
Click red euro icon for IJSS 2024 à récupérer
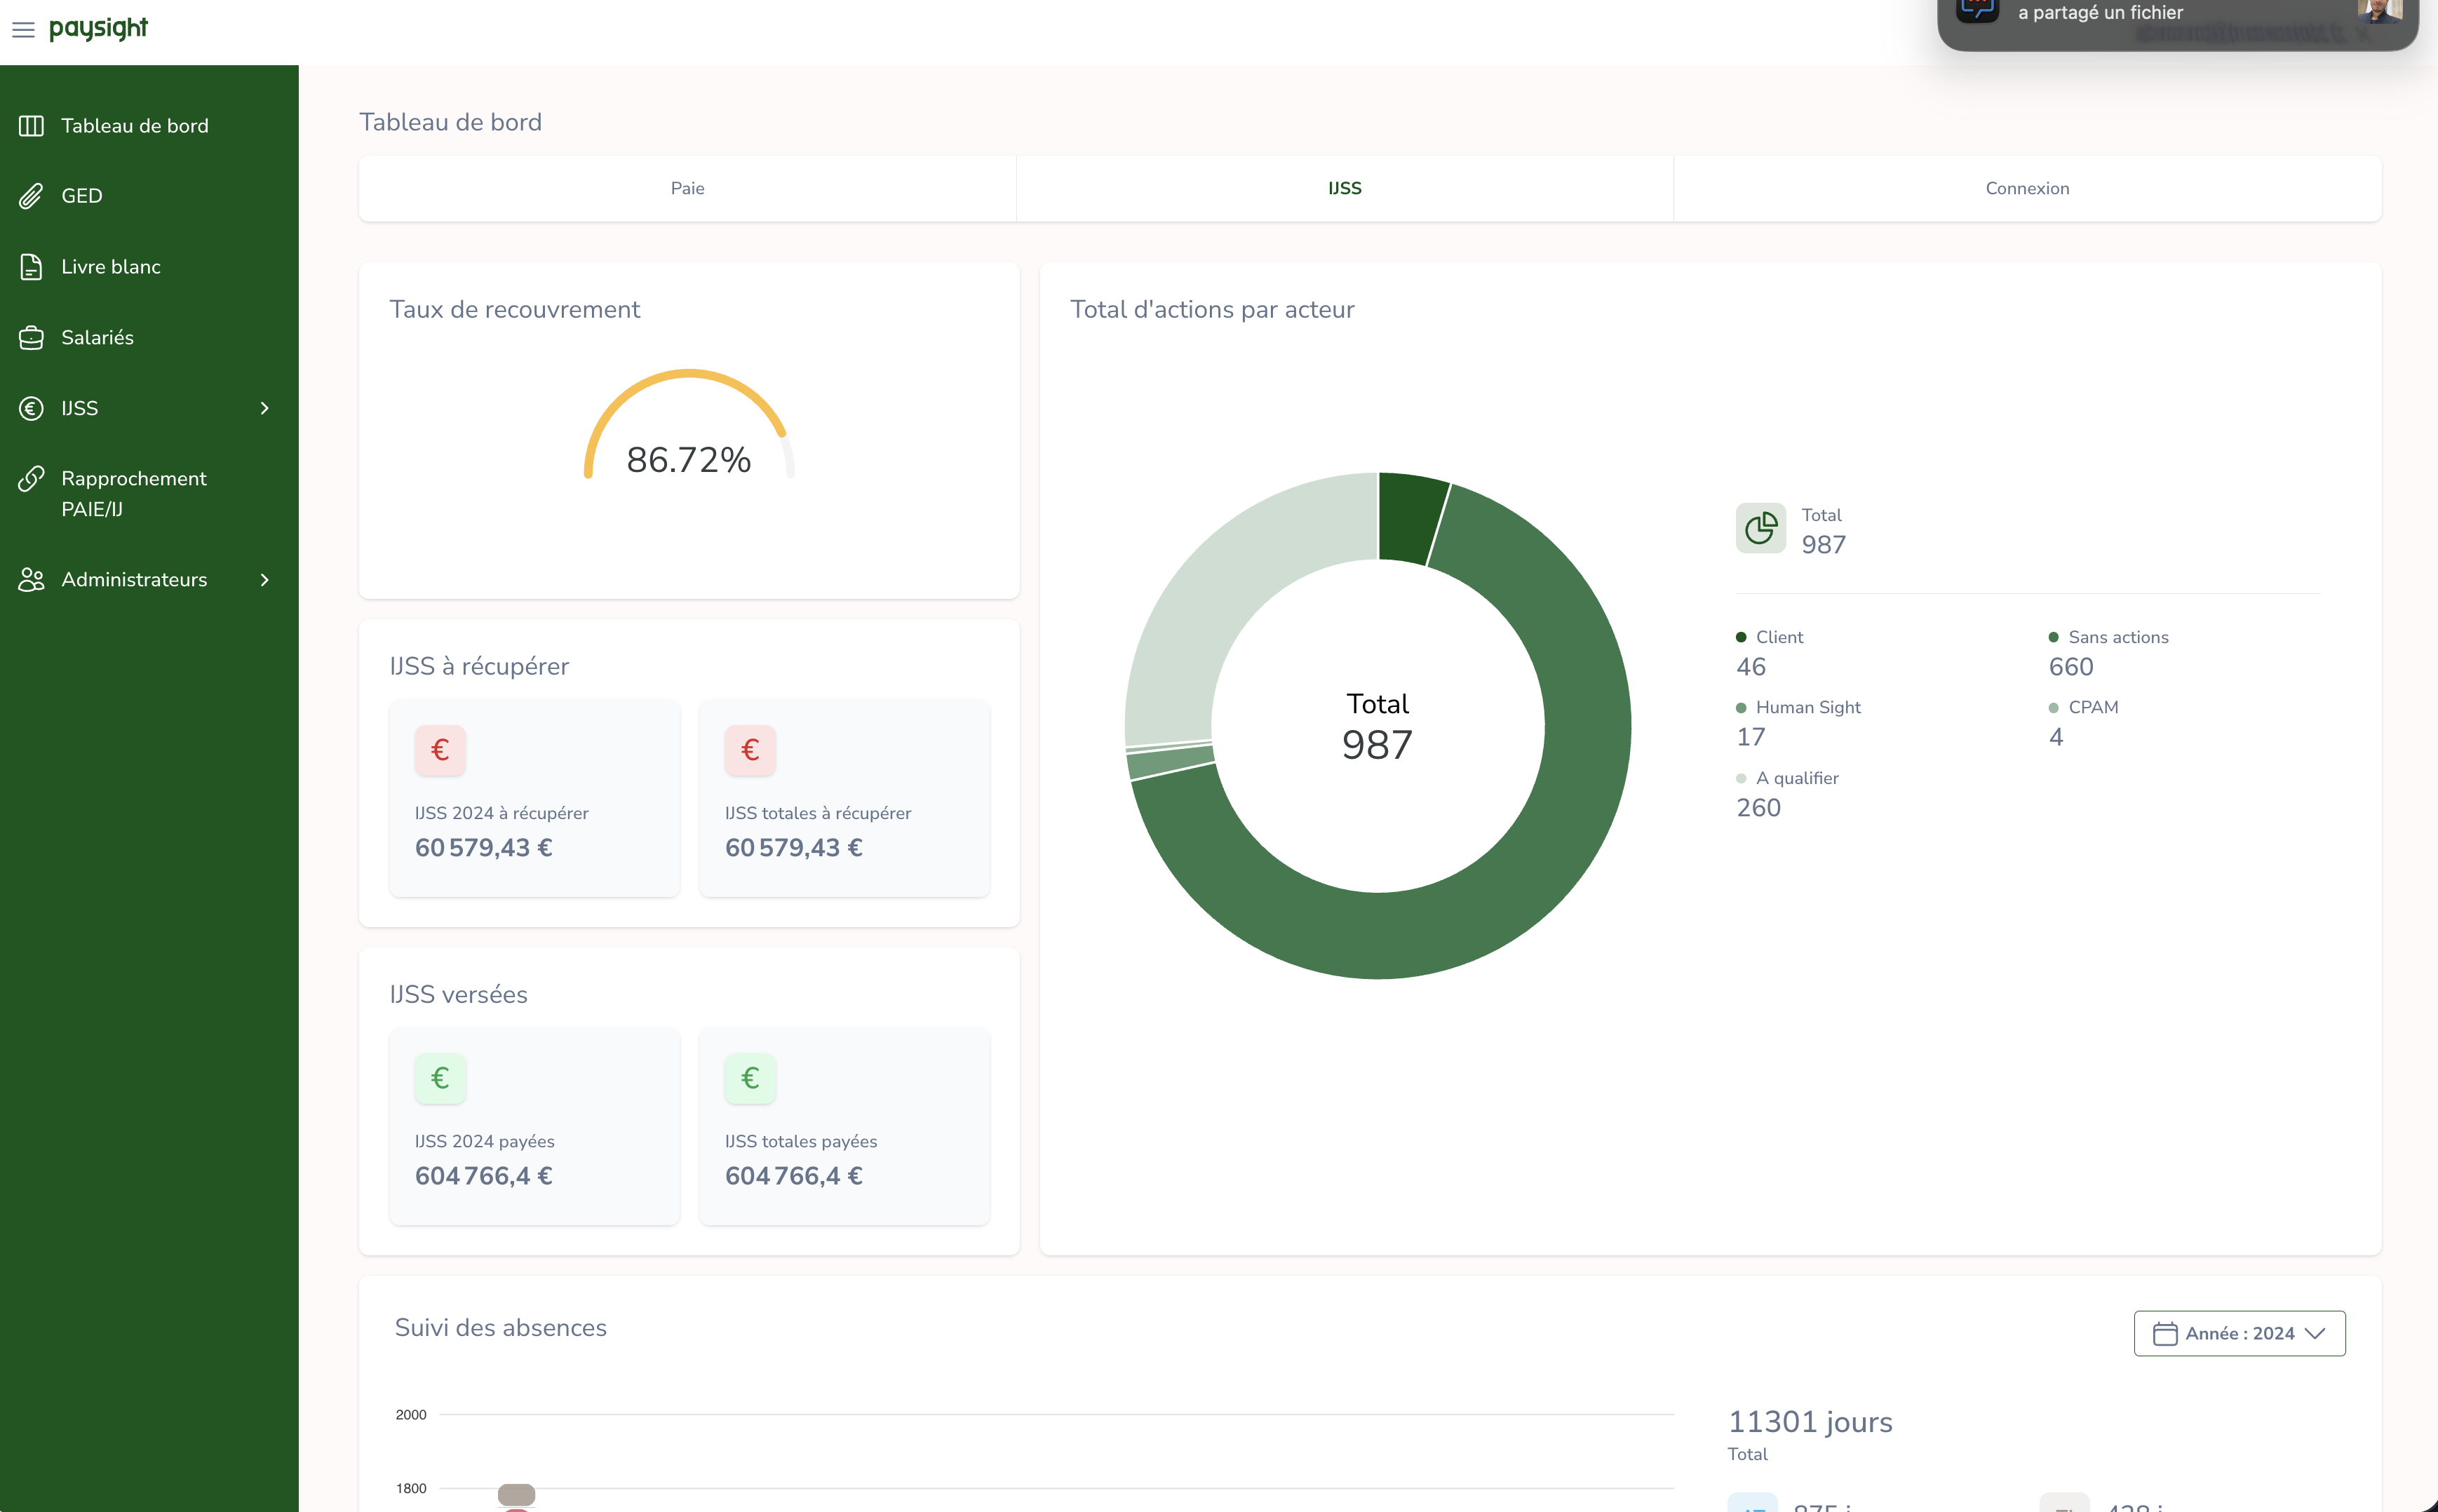pyautogui.click(x=440, y=750)
